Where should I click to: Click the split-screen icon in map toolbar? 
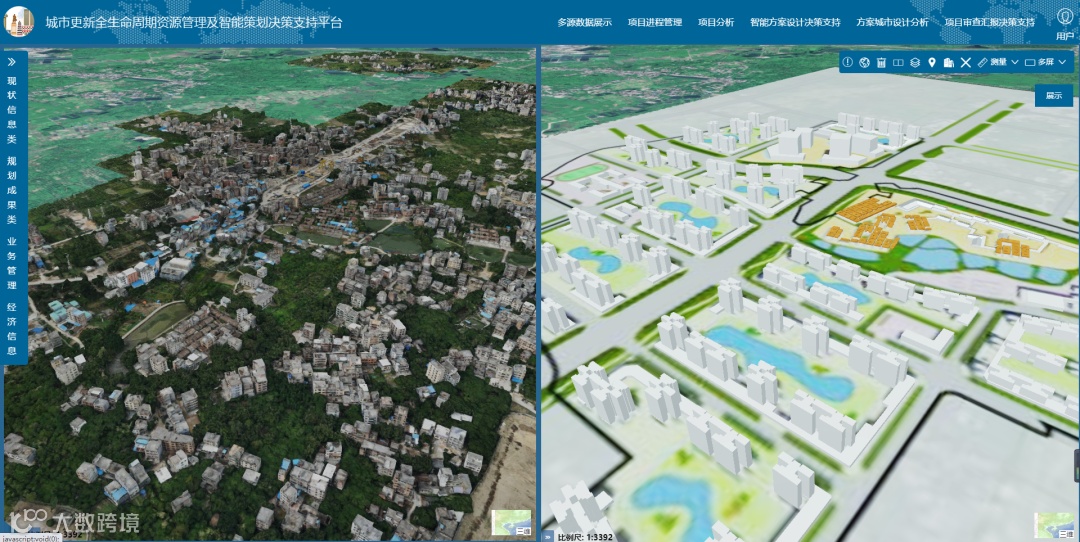[x=898, y=63]
